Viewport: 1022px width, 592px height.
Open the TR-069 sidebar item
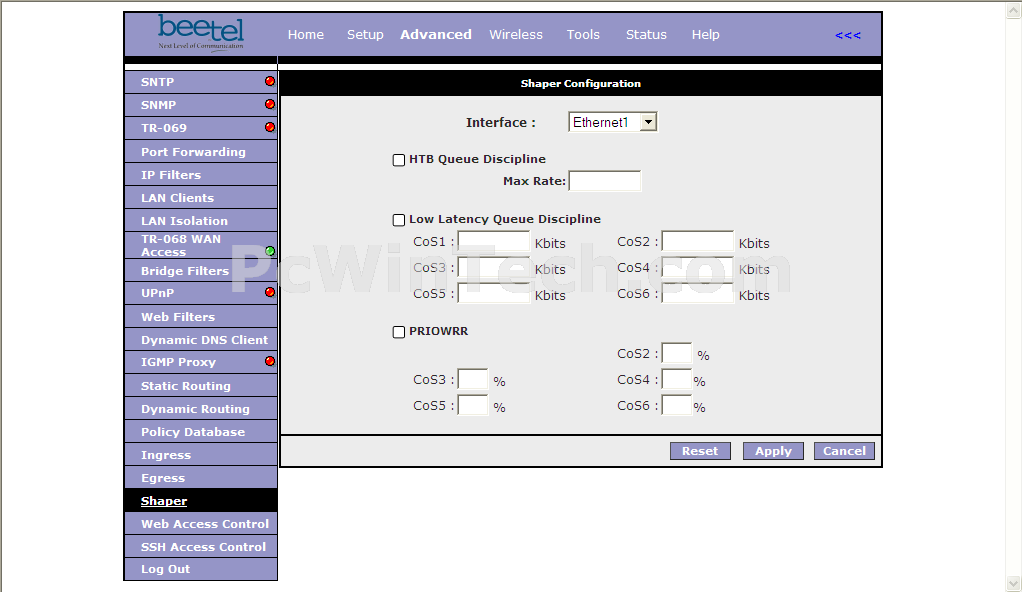pos(201,128)
